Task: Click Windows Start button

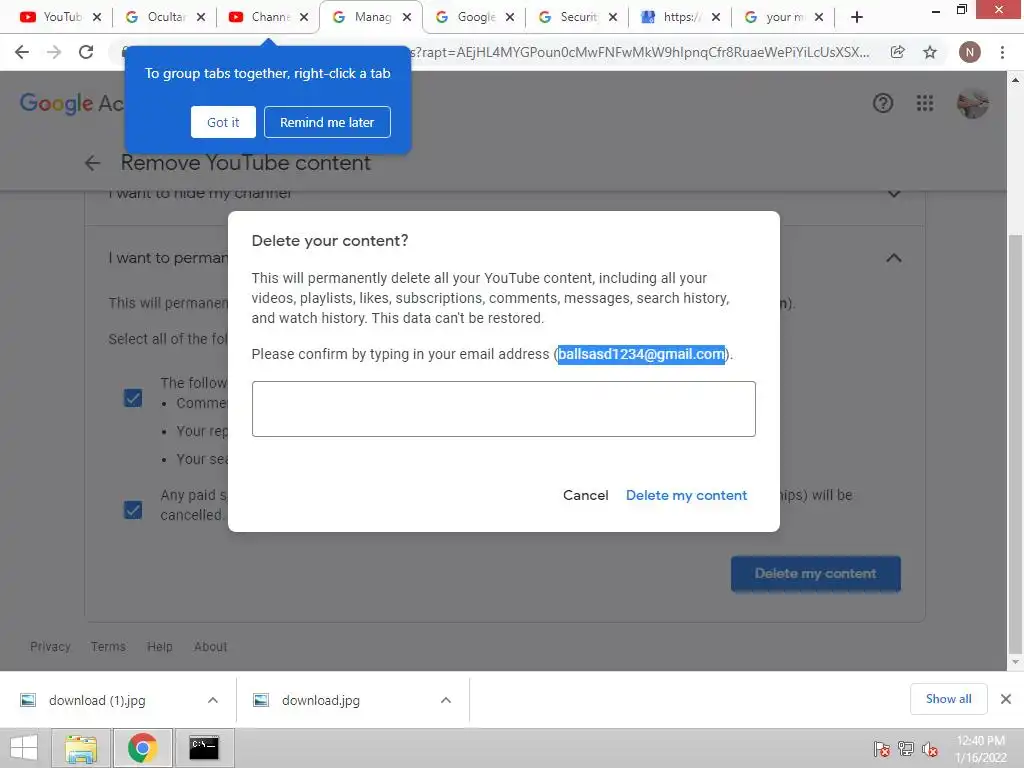Action: [x=24, y=748]
